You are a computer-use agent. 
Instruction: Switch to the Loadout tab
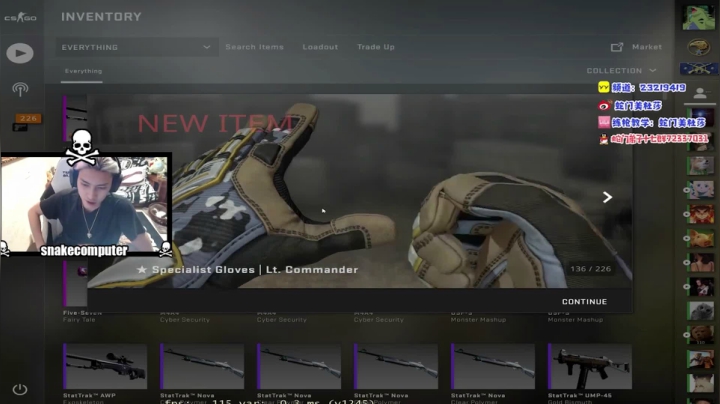point(320,47)
